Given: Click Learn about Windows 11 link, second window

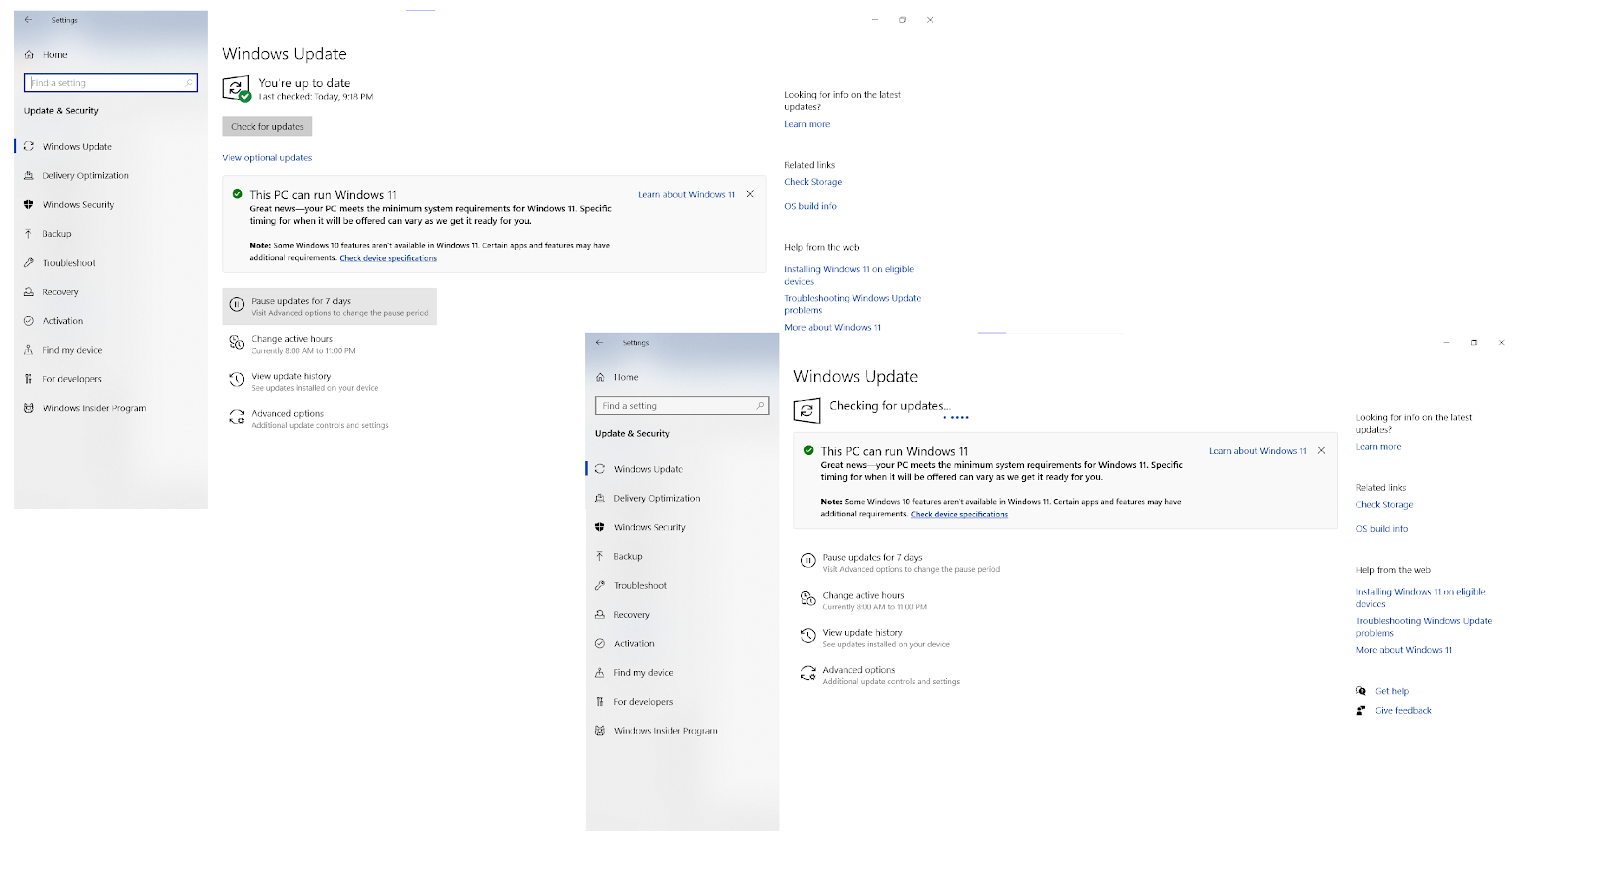Looking at the screenshot, I should (1257, 451).
